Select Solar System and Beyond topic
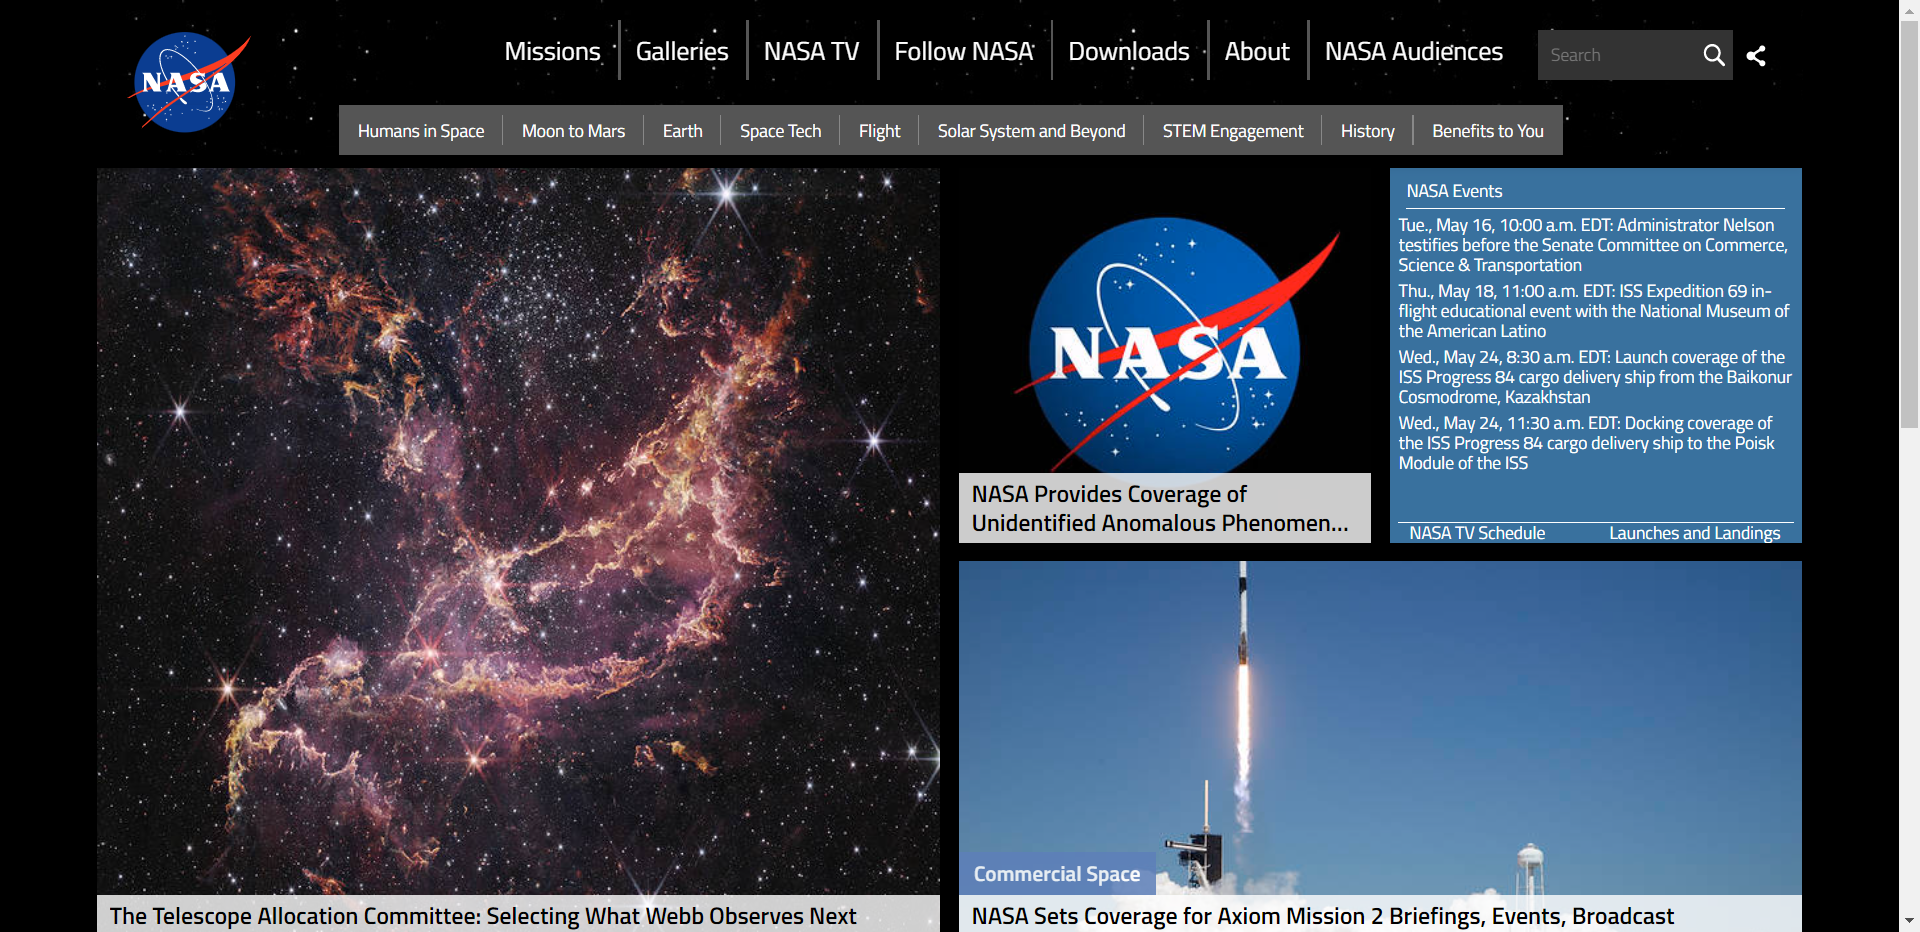Screen dimensions: 1920x932 coord(1031,131)
